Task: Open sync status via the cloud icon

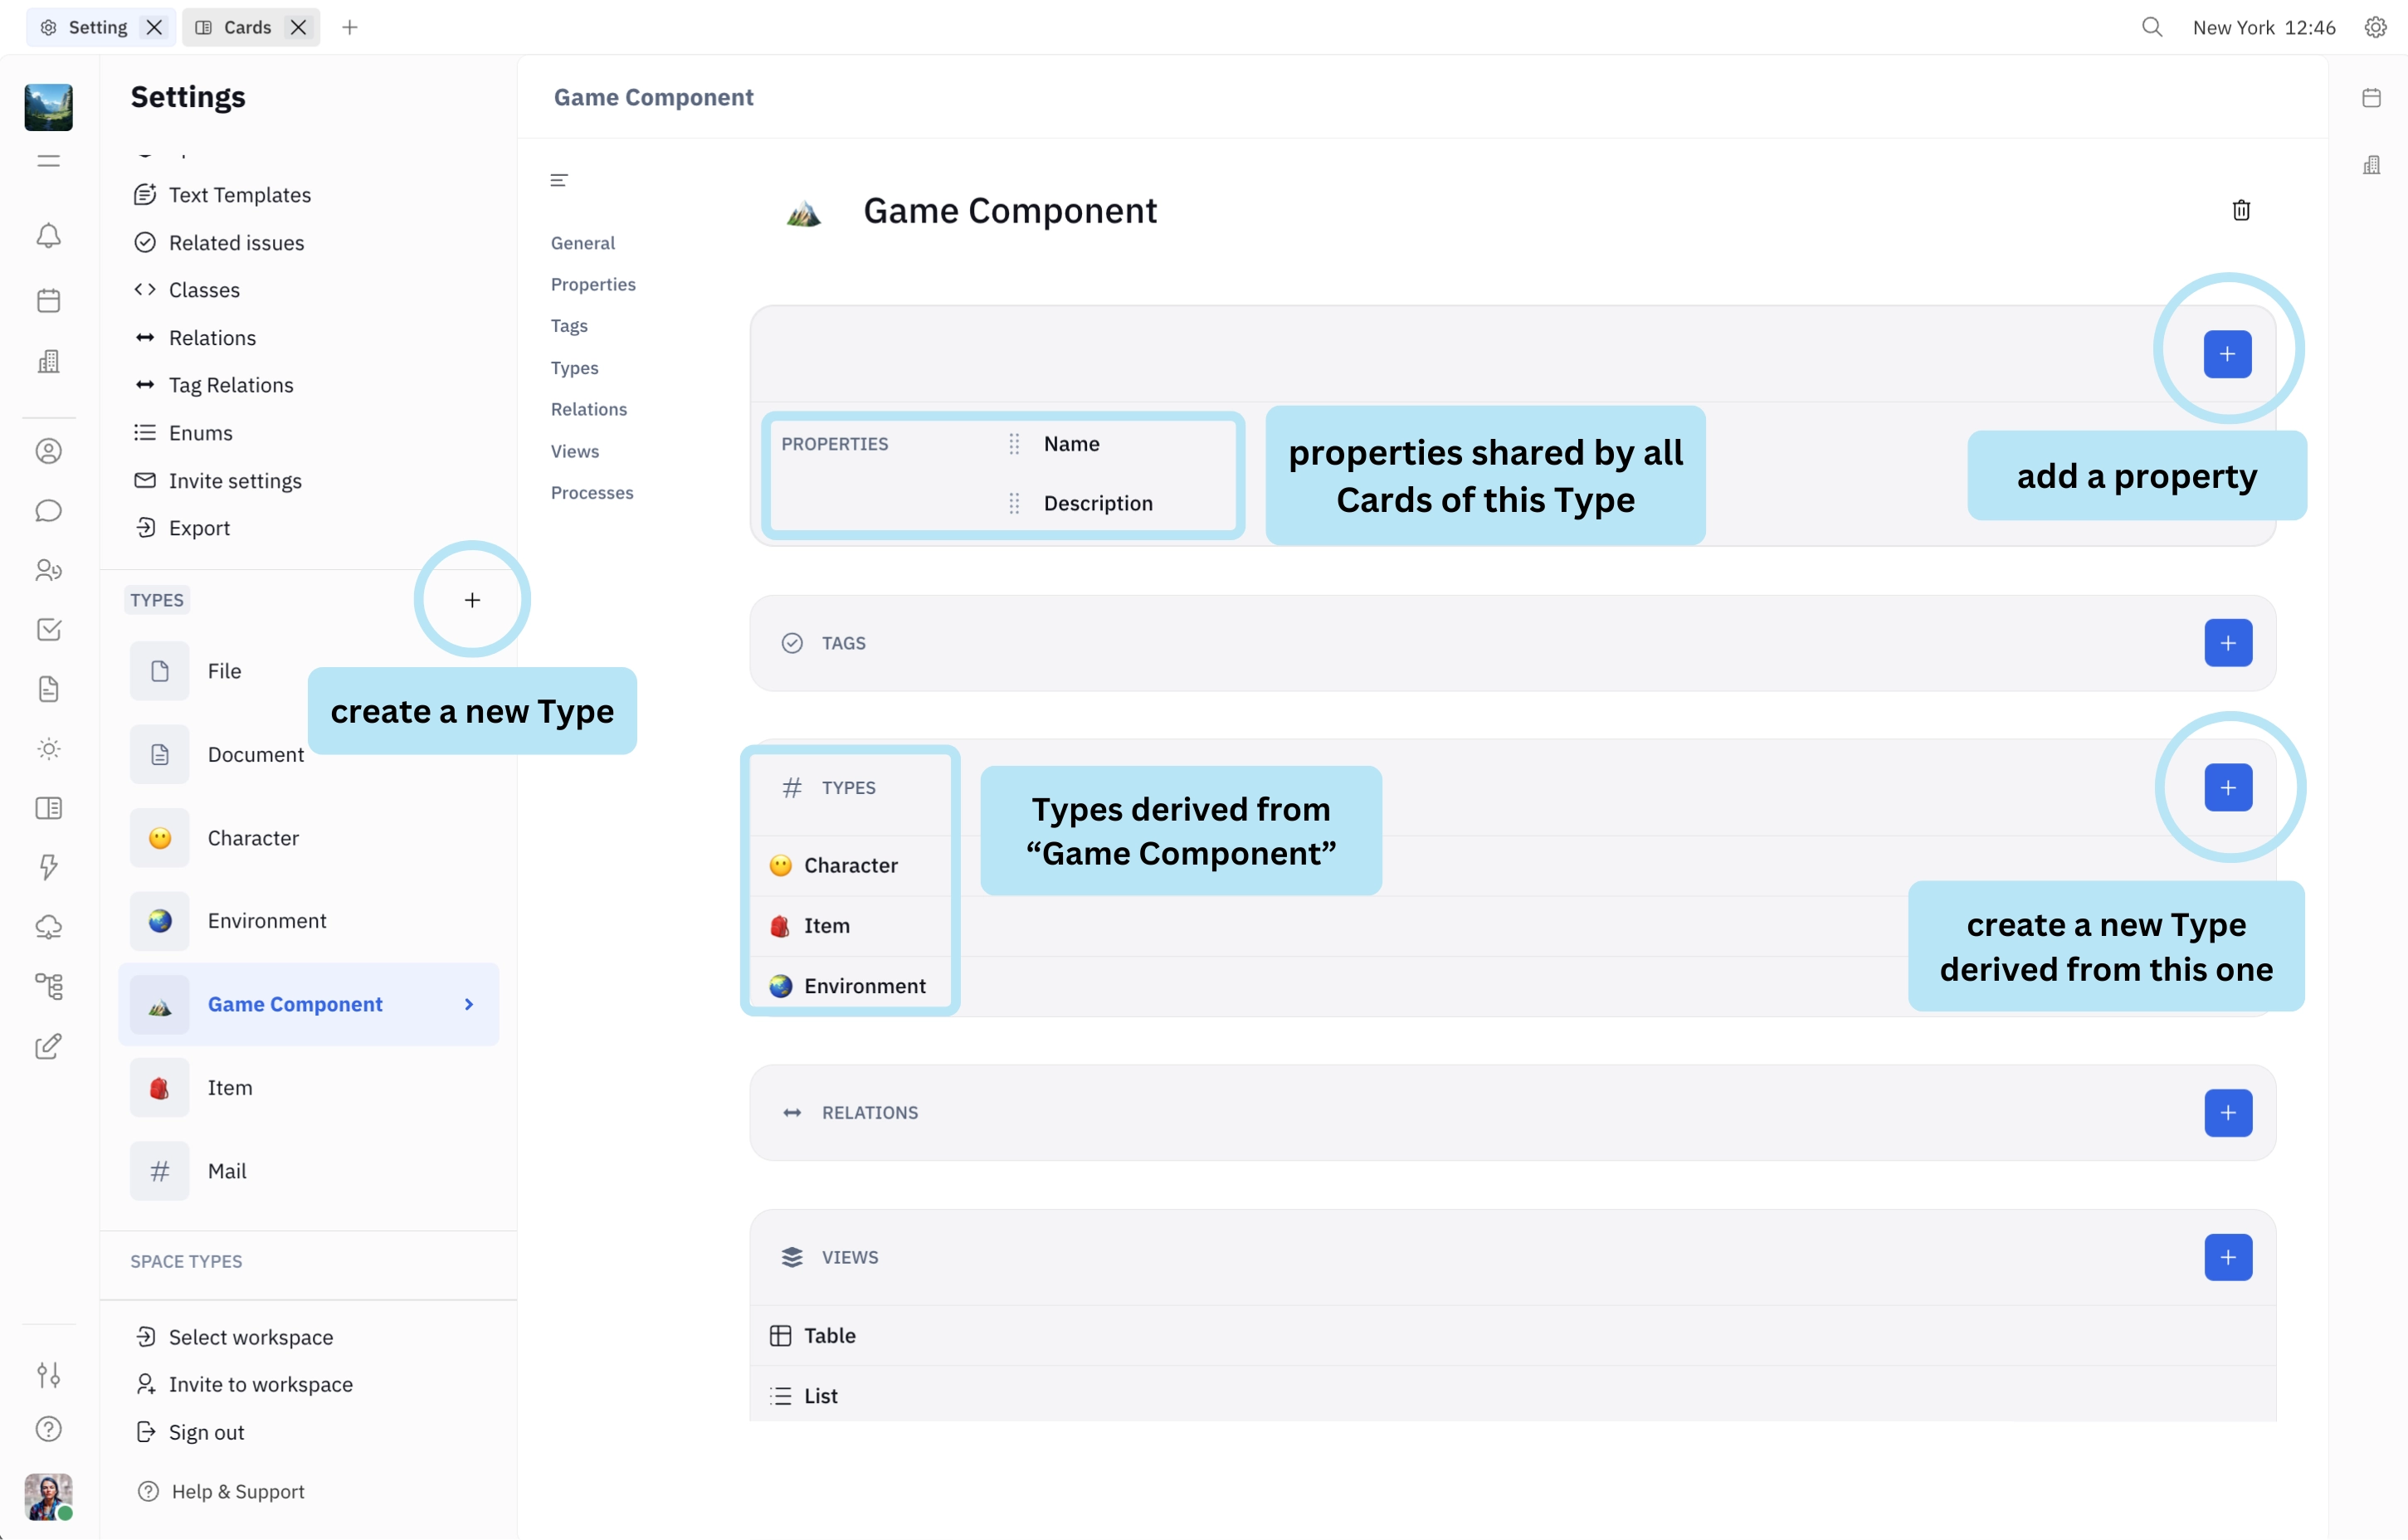Action: point(48,927)
